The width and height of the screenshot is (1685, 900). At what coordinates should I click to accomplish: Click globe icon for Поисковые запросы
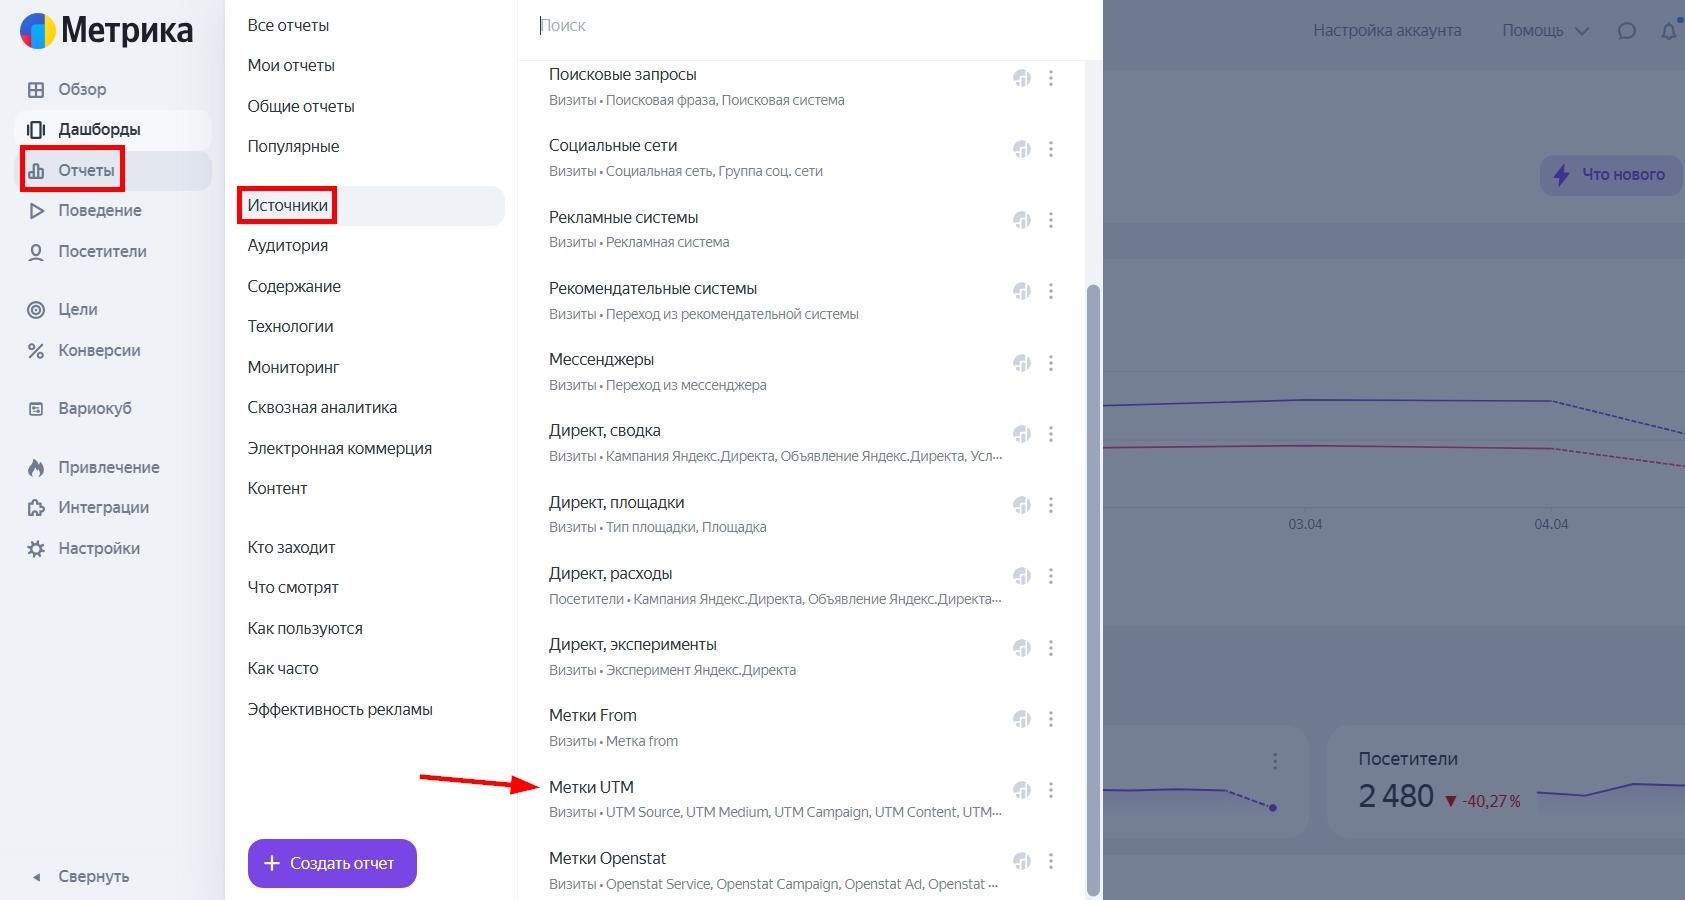click(x=1022, y=78)
